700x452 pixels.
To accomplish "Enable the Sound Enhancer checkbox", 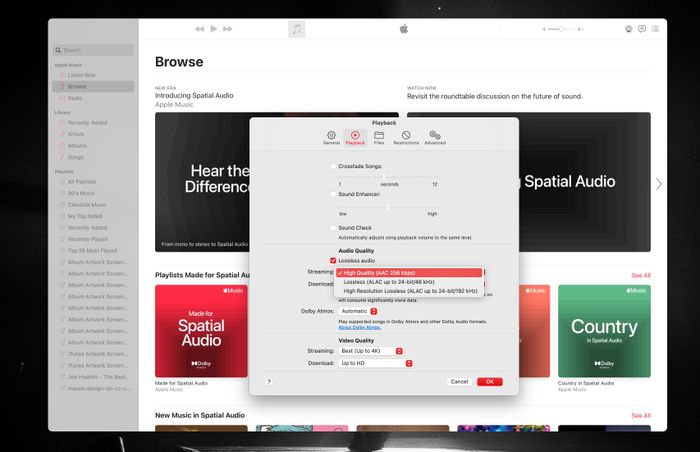I will pos(333,194).
